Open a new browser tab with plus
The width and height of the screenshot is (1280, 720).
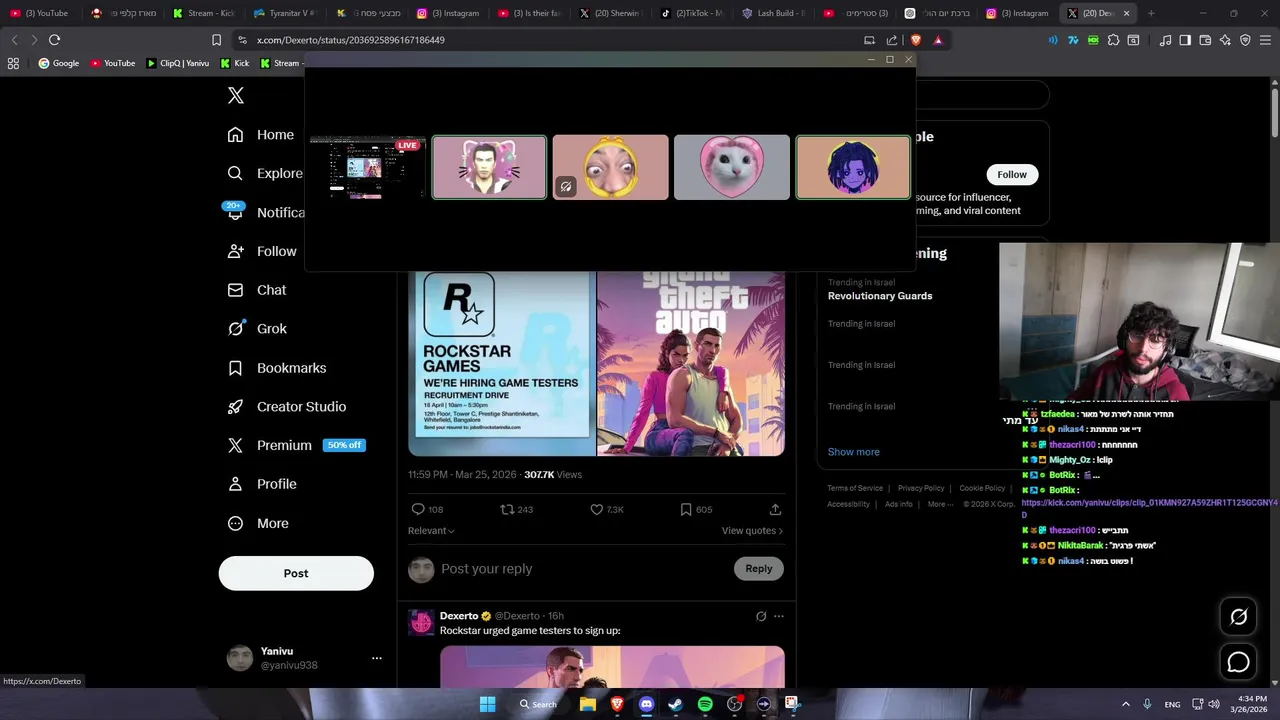[1151, 13]
